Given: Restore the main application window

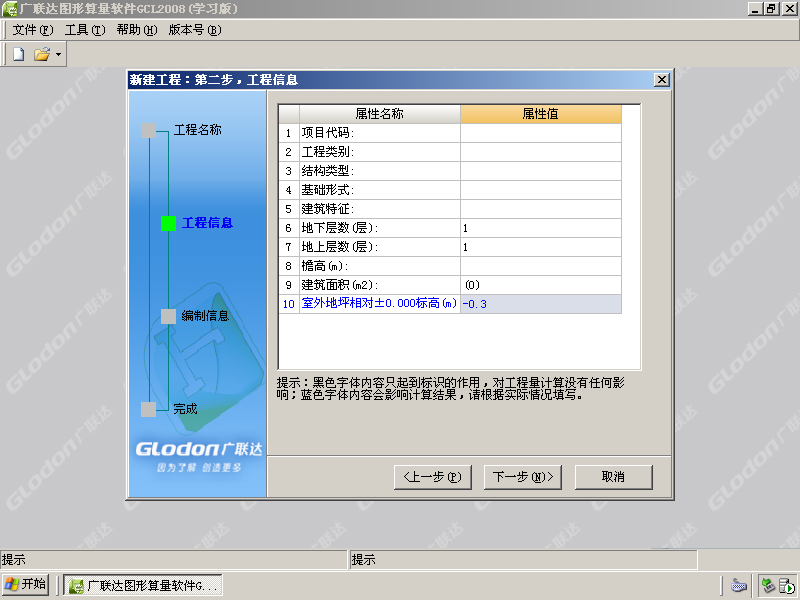Looking at the screenshot, I should click(x=771, y=9).
